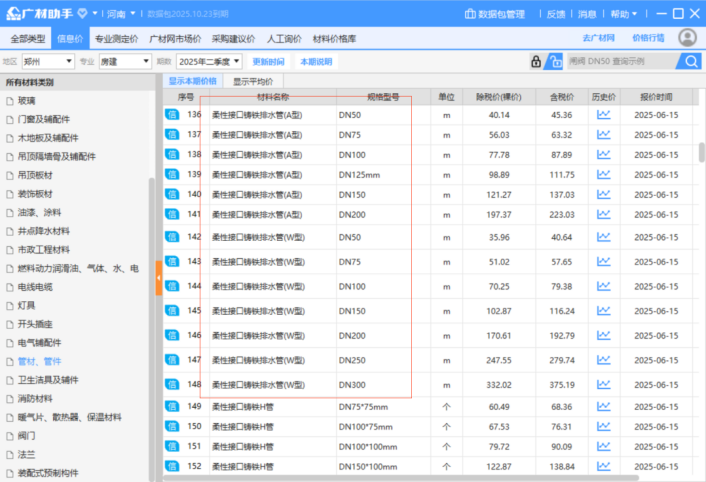Click the lock icon beside the search box
Viewport: 706px width, 482px height.
[x=536, y=62]
